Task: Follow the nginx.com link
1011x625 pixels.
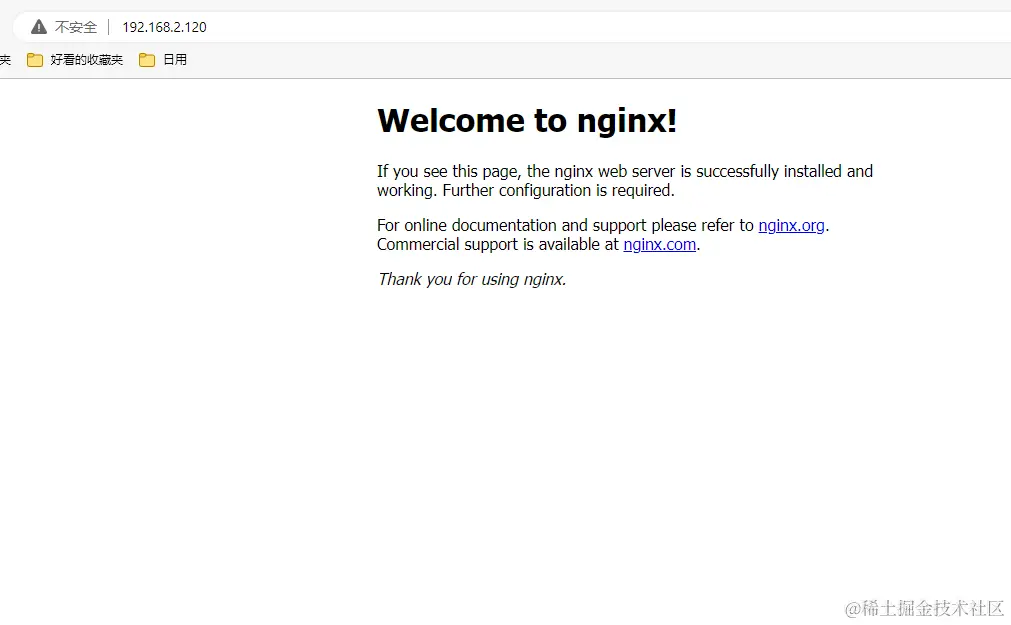Action: (660, 244)
